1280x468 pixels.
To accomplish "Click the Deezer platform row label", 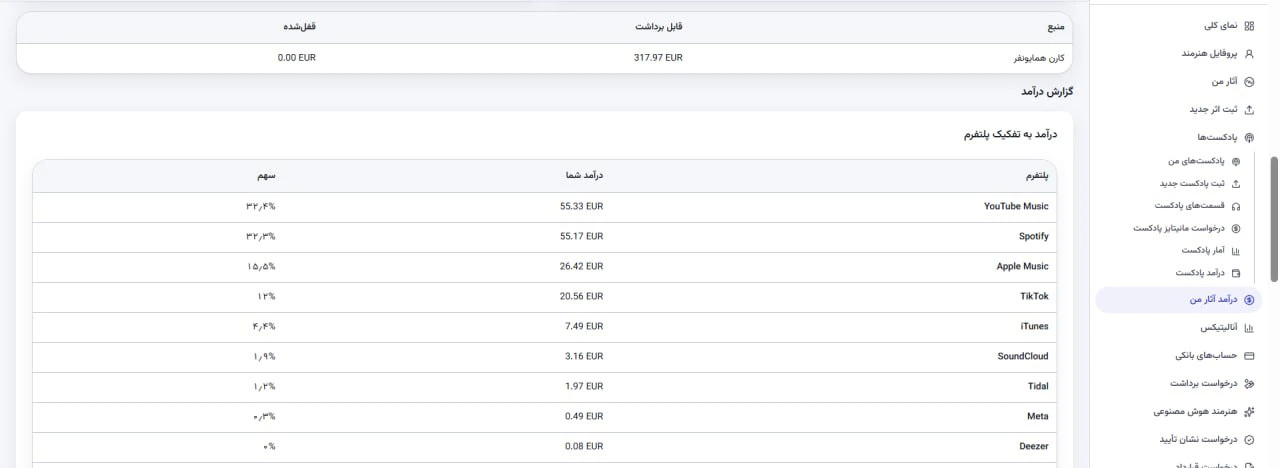I will [1035, 446].
